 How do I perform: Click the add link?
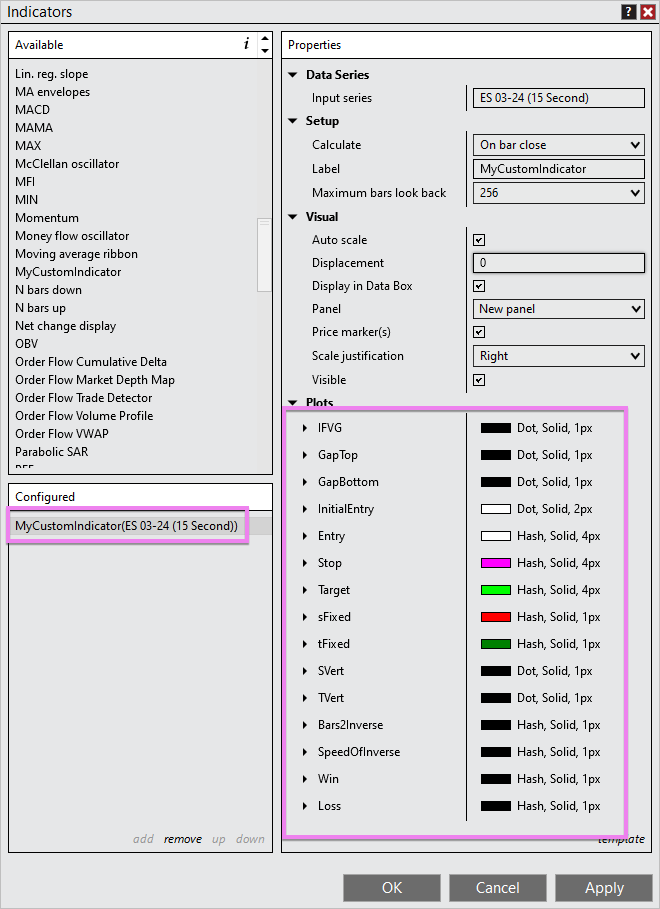pyautogui.click(x=143, y=839)
